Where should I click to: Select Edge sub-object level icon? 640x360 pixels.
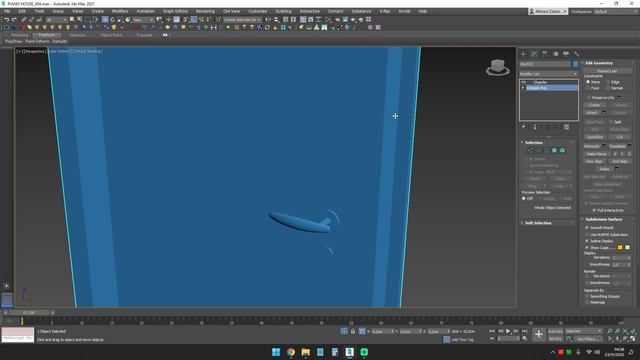click(x=538, y=151)
